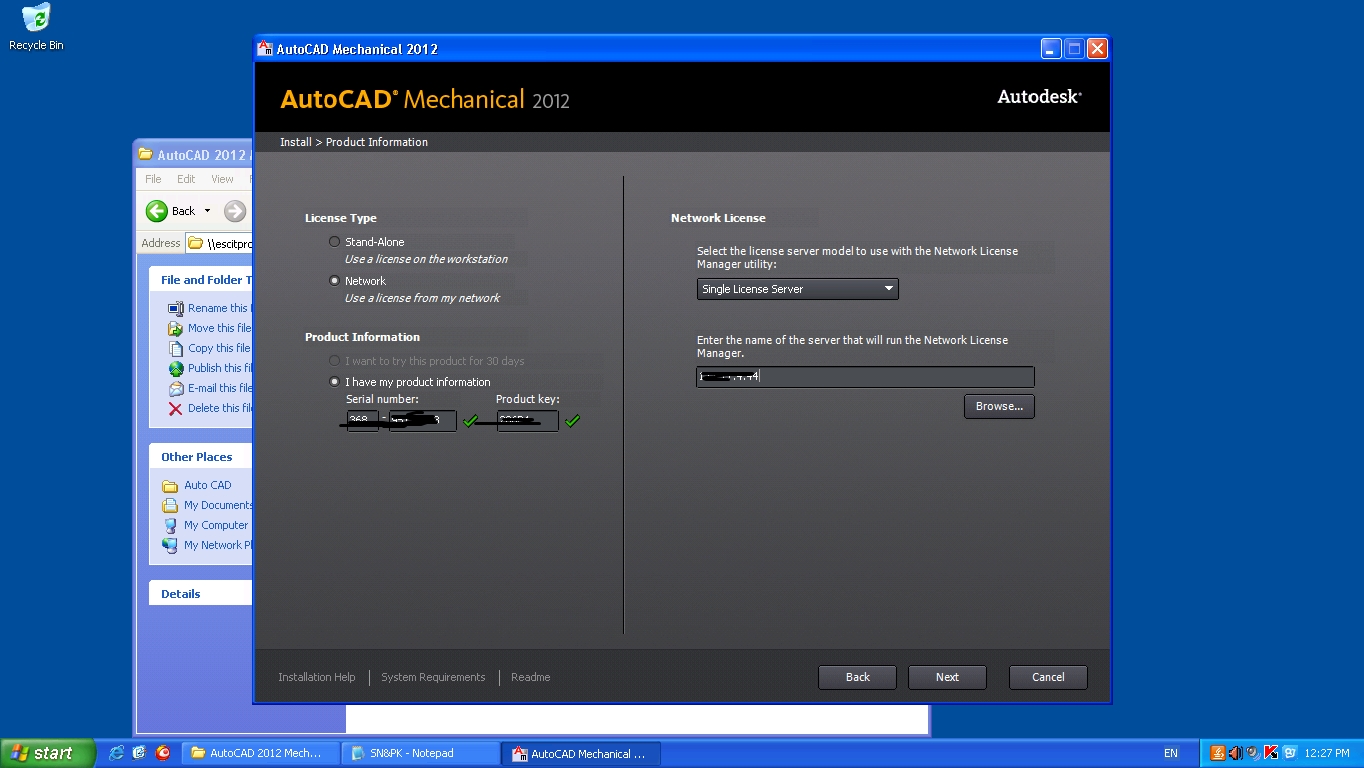Click the license server name input field

(865, 377)
